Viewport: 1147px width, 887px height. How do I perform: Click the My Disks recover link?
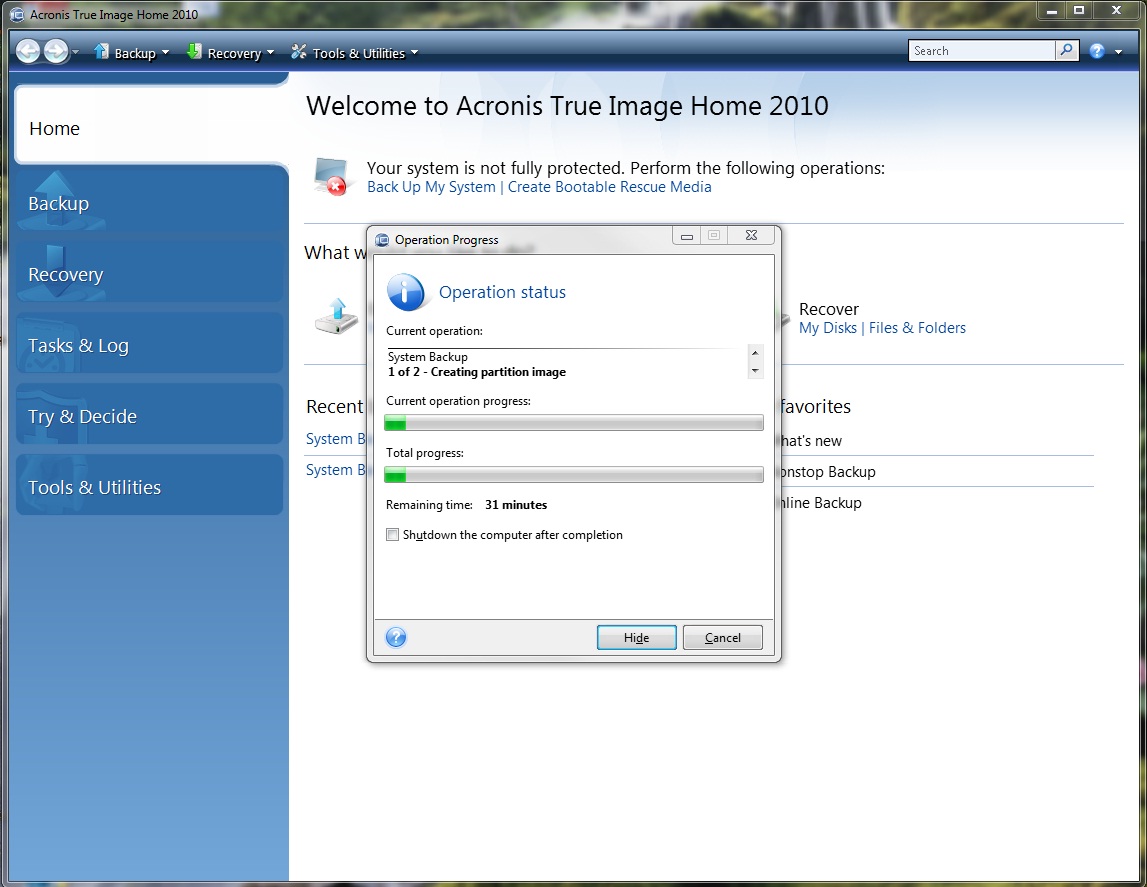point(827,328)
